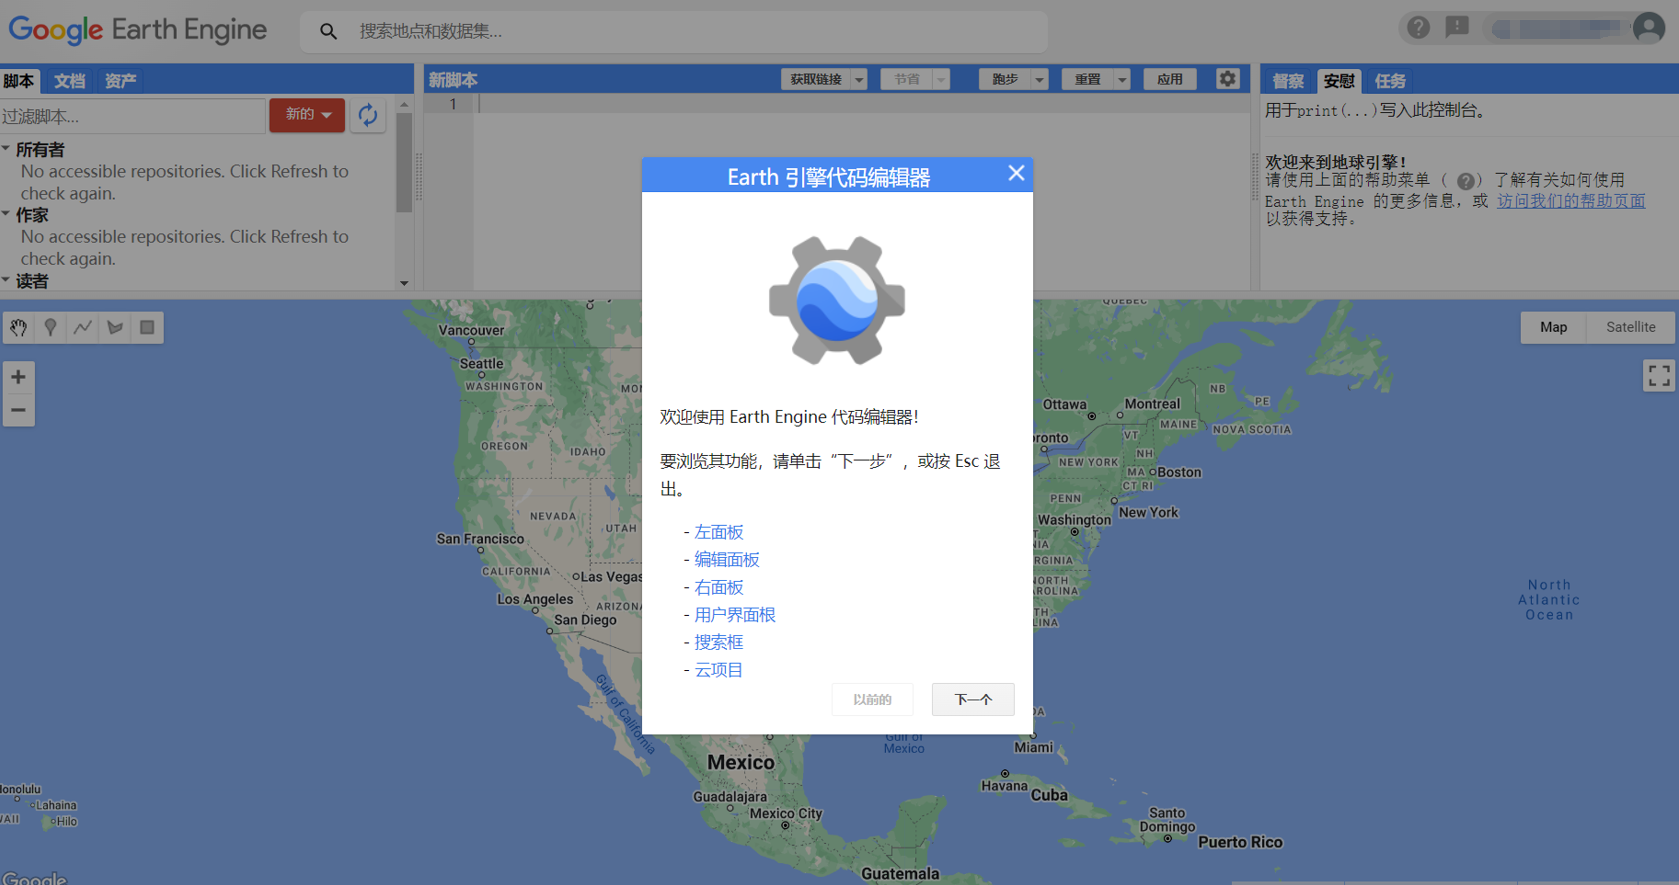Viewport: 1679px width, 885px height.
Task: Open the 搜索框 link
Action: coord(719,642)
